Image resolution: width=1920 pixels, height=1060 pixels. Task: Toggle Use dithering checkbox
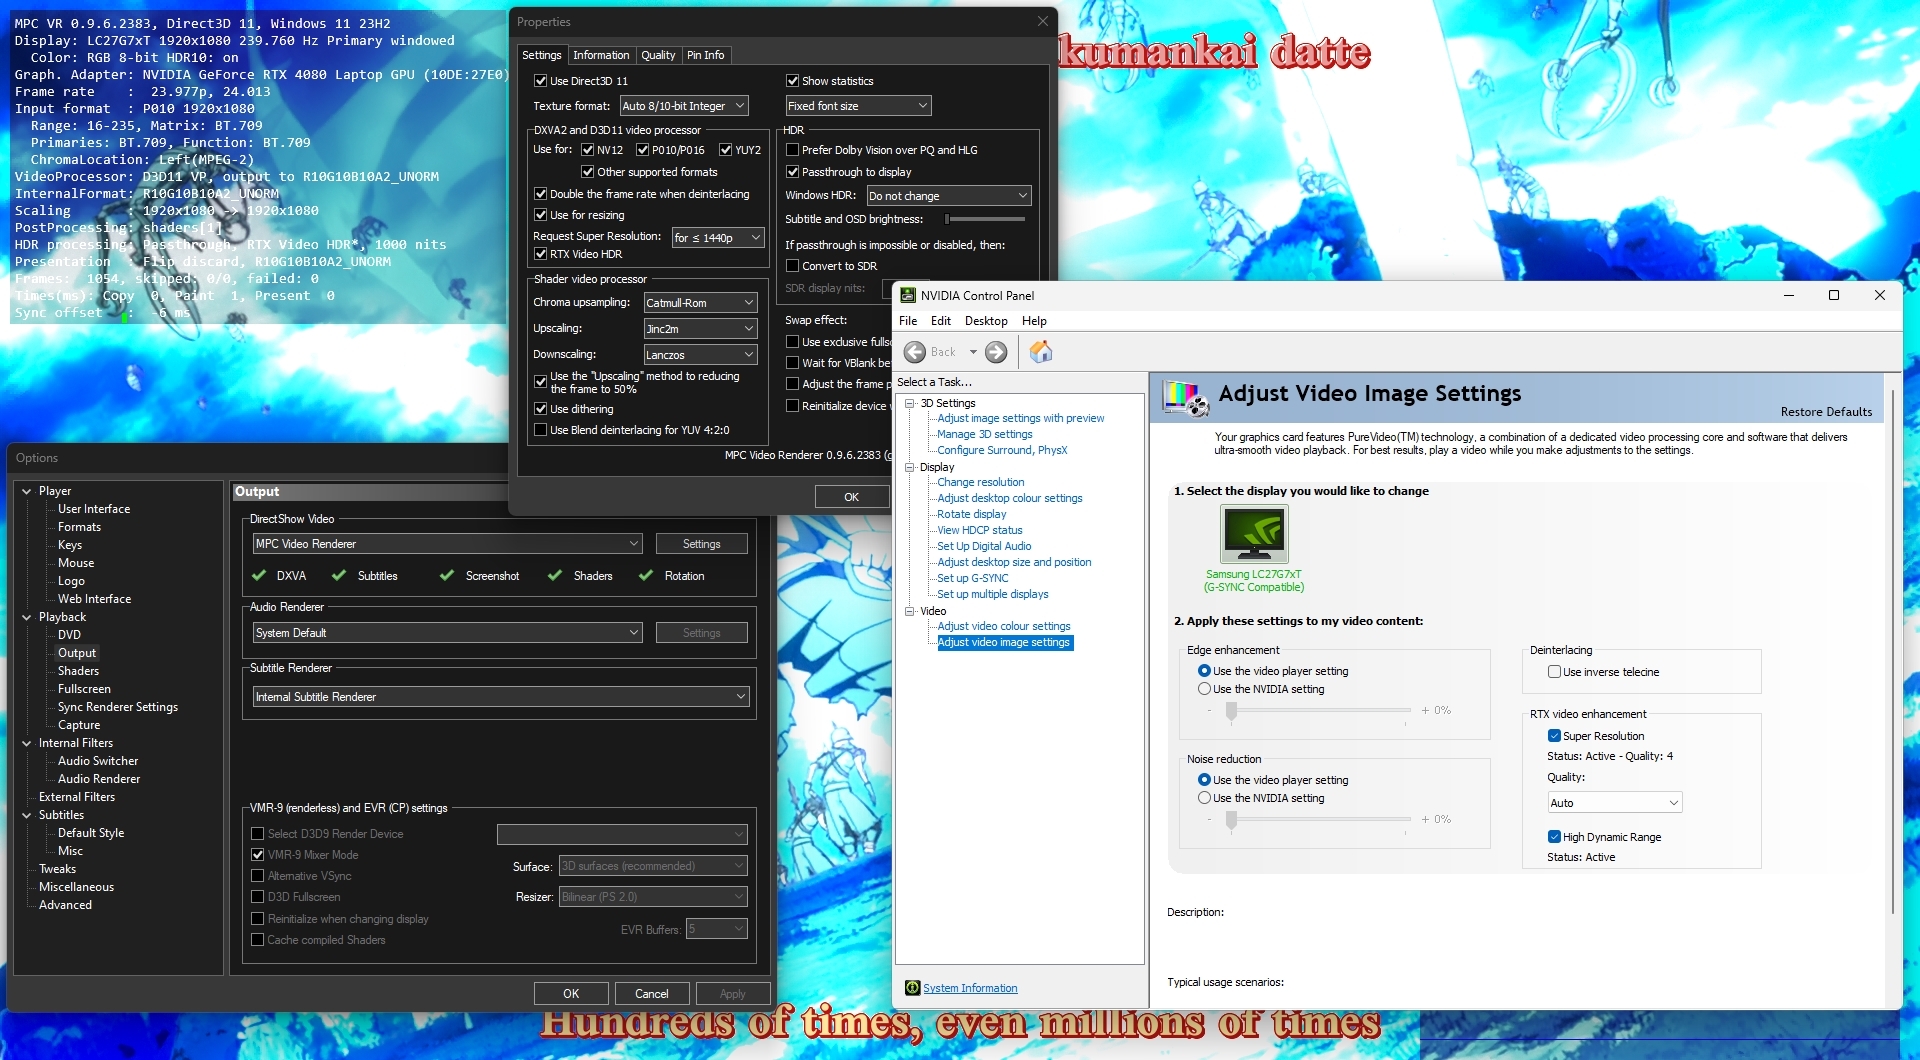(x=540, y=409)
